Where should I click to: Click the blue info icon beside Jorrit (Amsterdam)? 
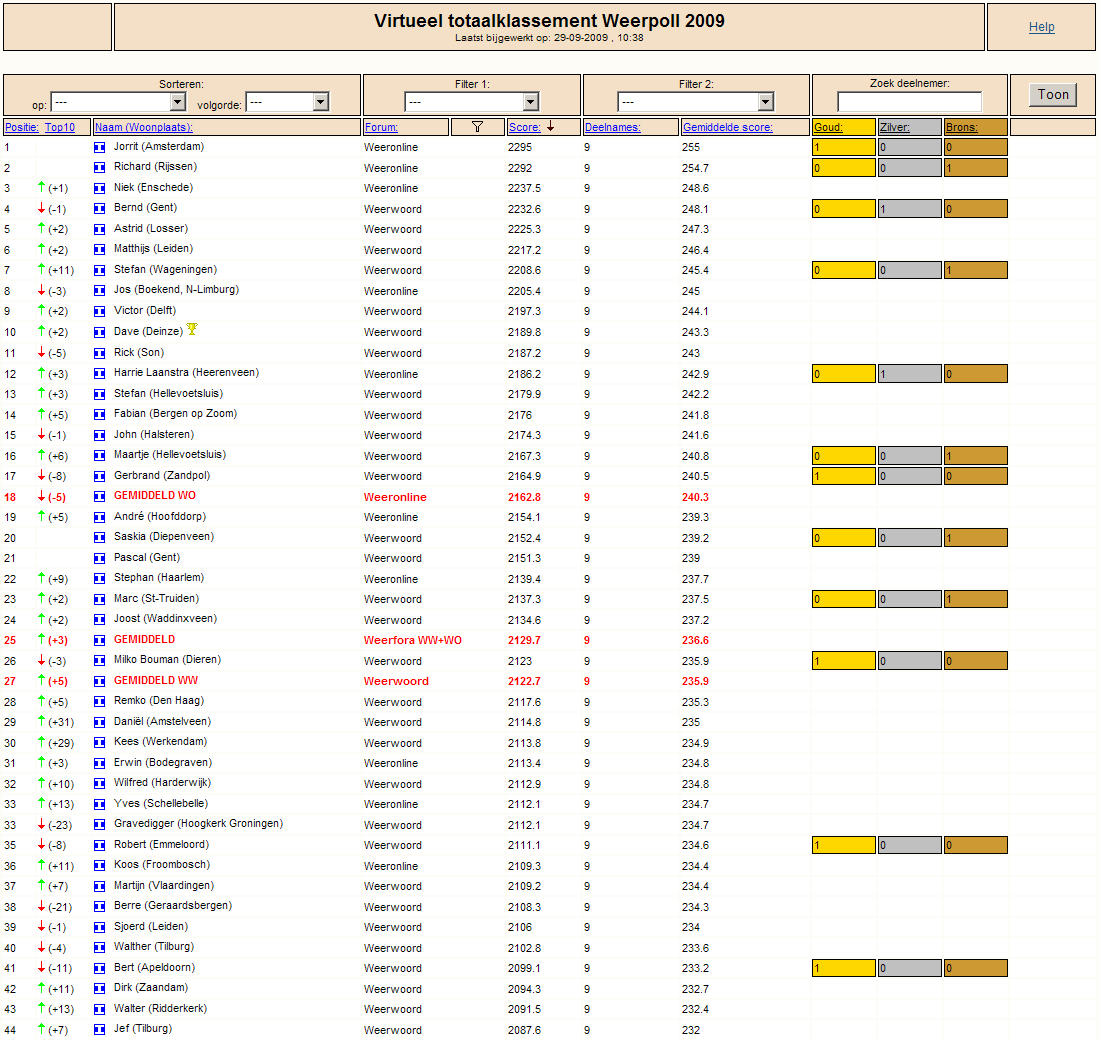point(100,147)
